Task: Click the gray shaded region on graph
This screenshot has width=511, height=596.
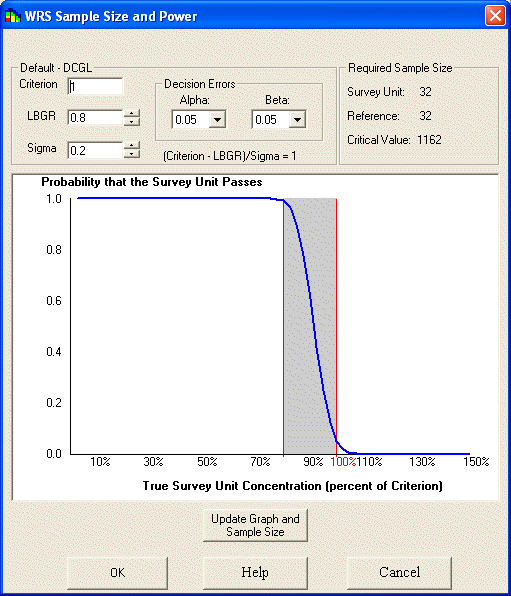Action: (x=310, y=326)
